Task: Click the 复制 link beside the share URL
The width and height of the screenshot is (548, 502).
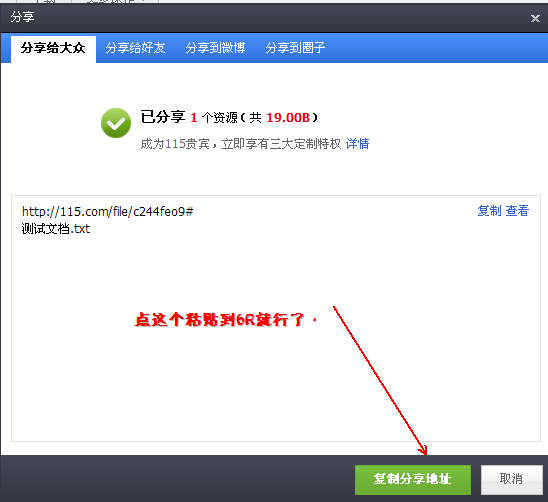Action: [x=489, y=211]
